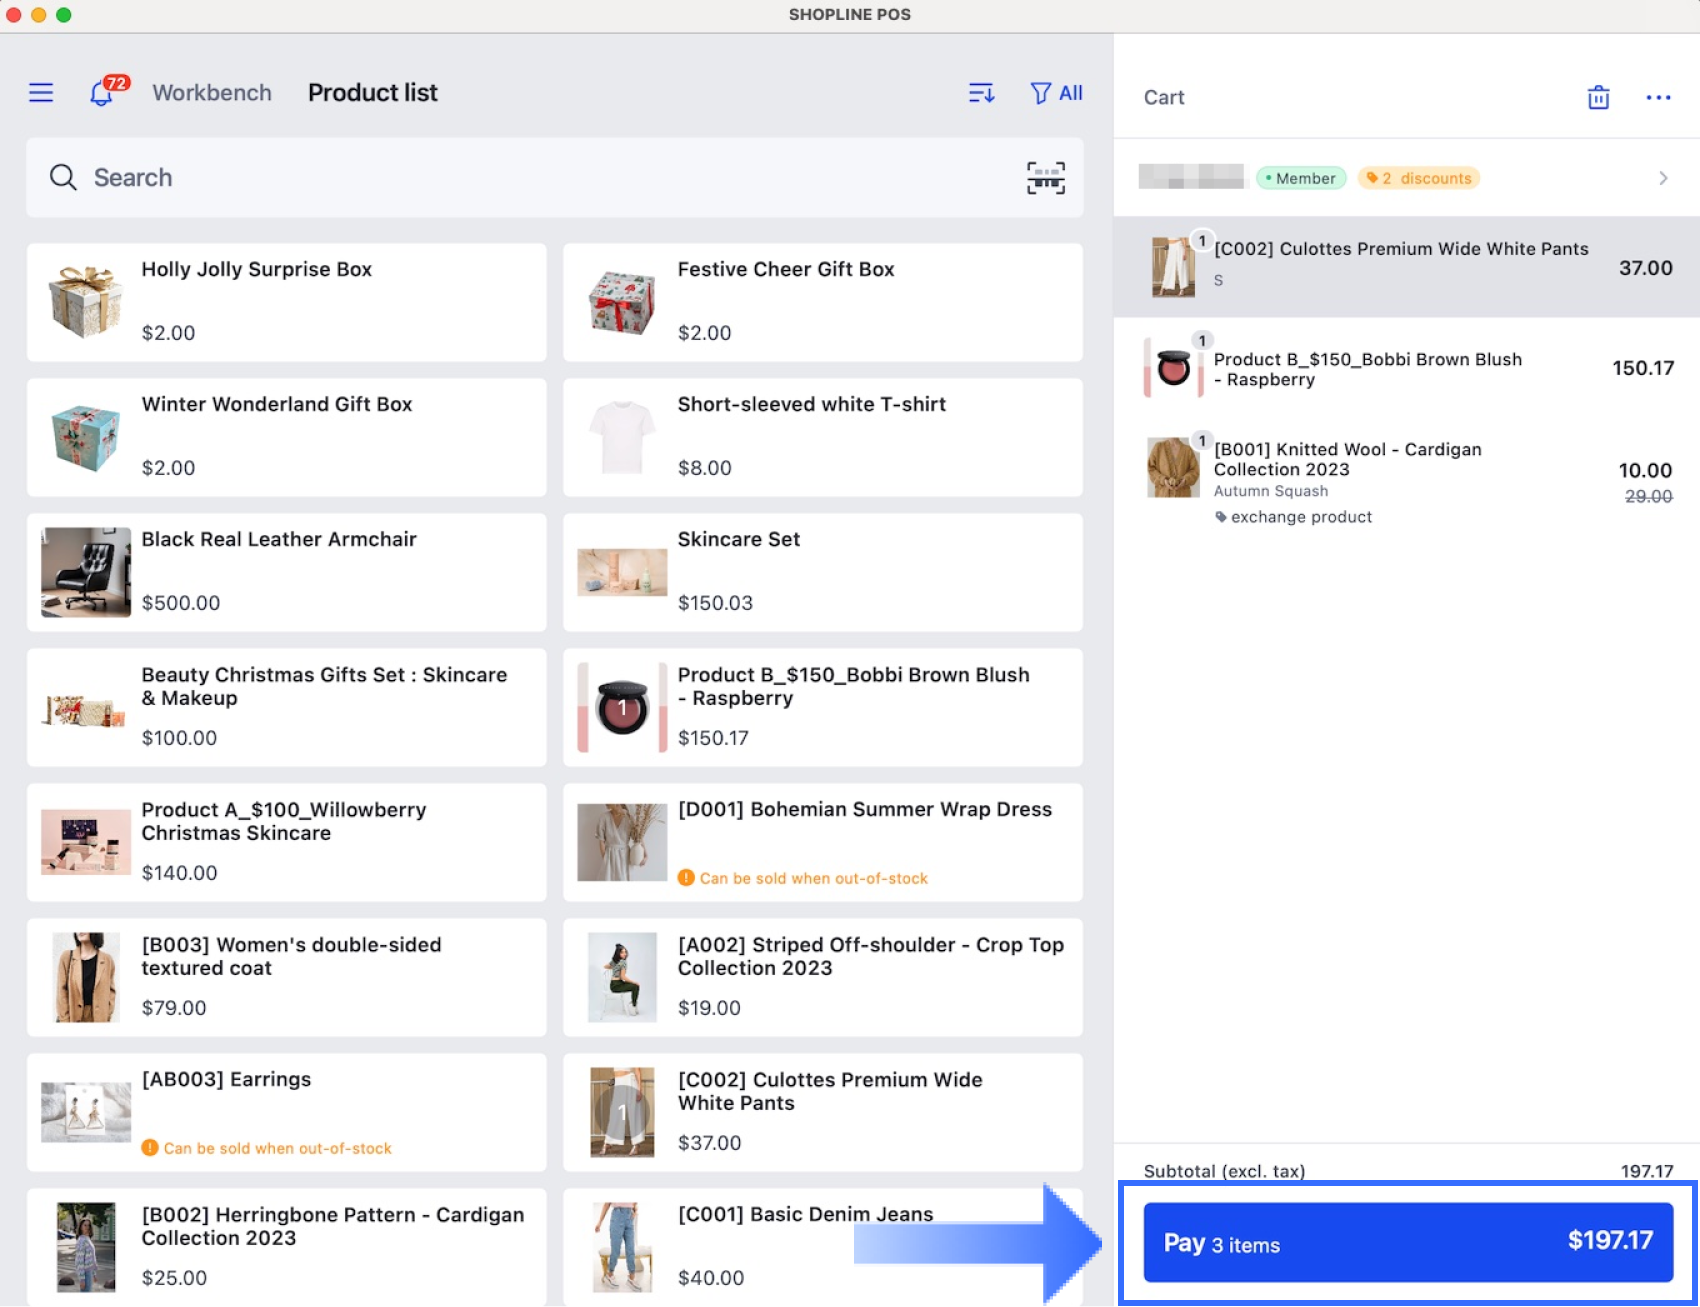Viewport: 1700px width, 1307px height.
Task: Click the Member badge in cart
Action: tap(1301, 178)
